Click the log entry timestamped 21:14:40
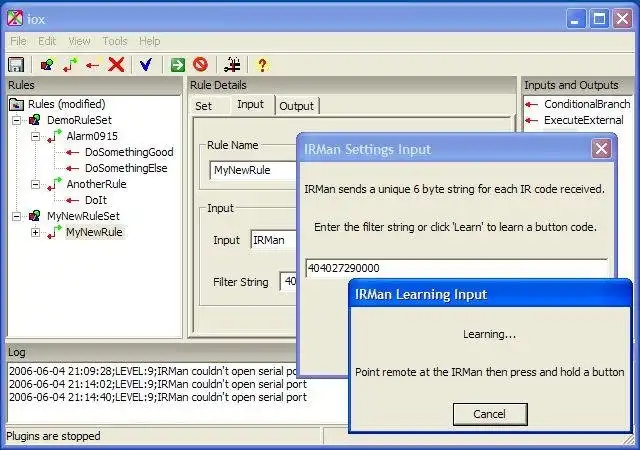Screen dimensions: 640x450 click(x=158, y=397)
